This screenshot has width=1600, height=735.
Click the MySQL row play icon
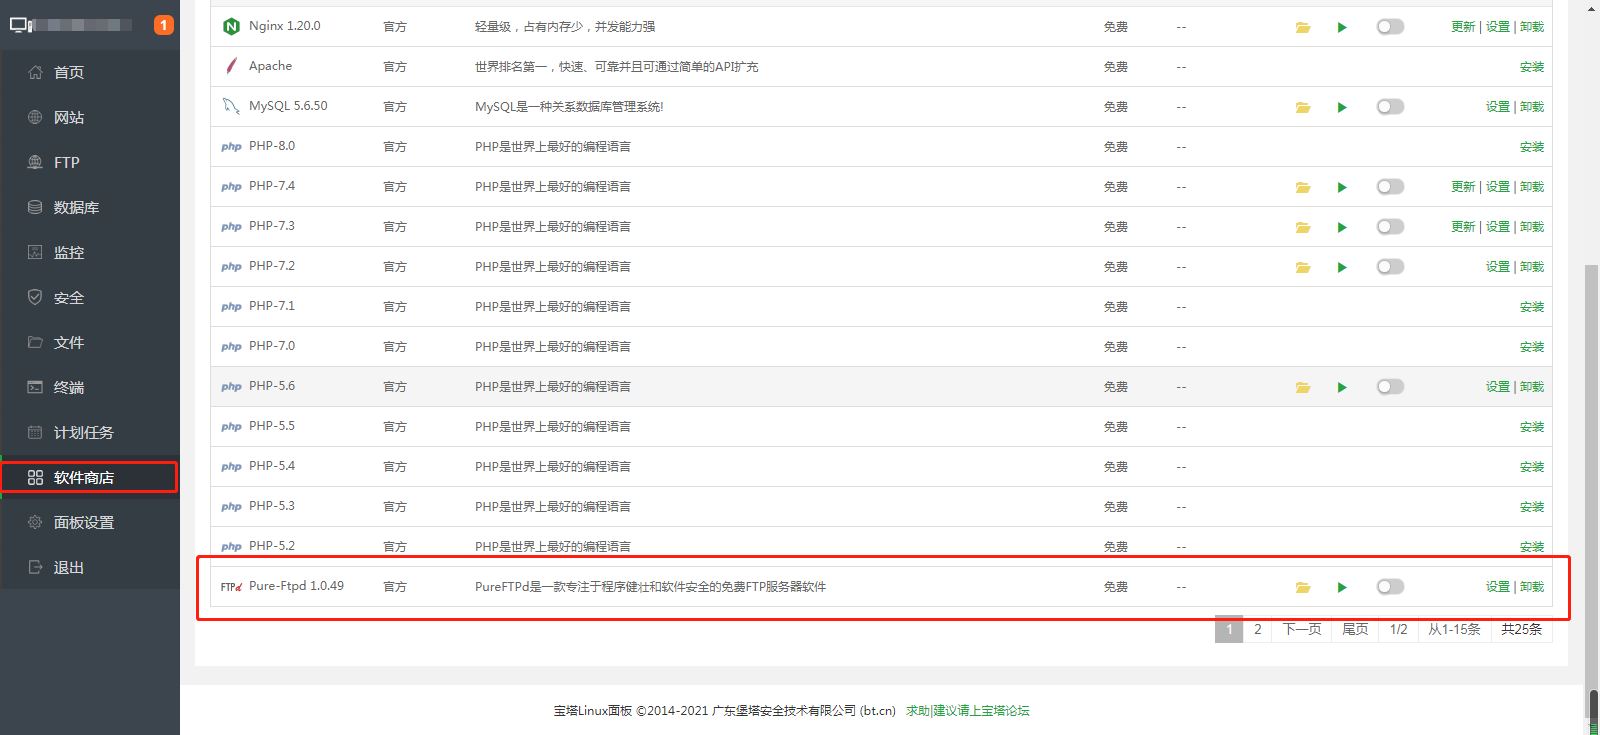(1342, 107)
